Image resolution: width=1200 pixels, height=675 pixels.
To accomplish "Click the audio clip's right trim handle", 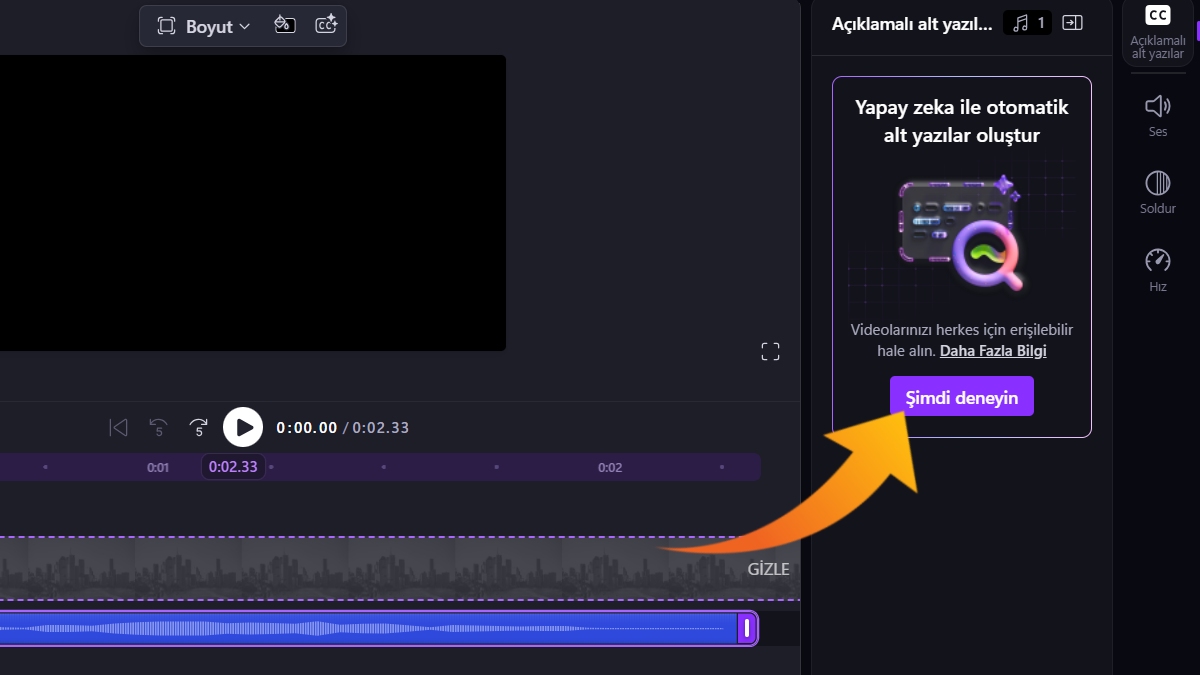I will pos(746,628).
